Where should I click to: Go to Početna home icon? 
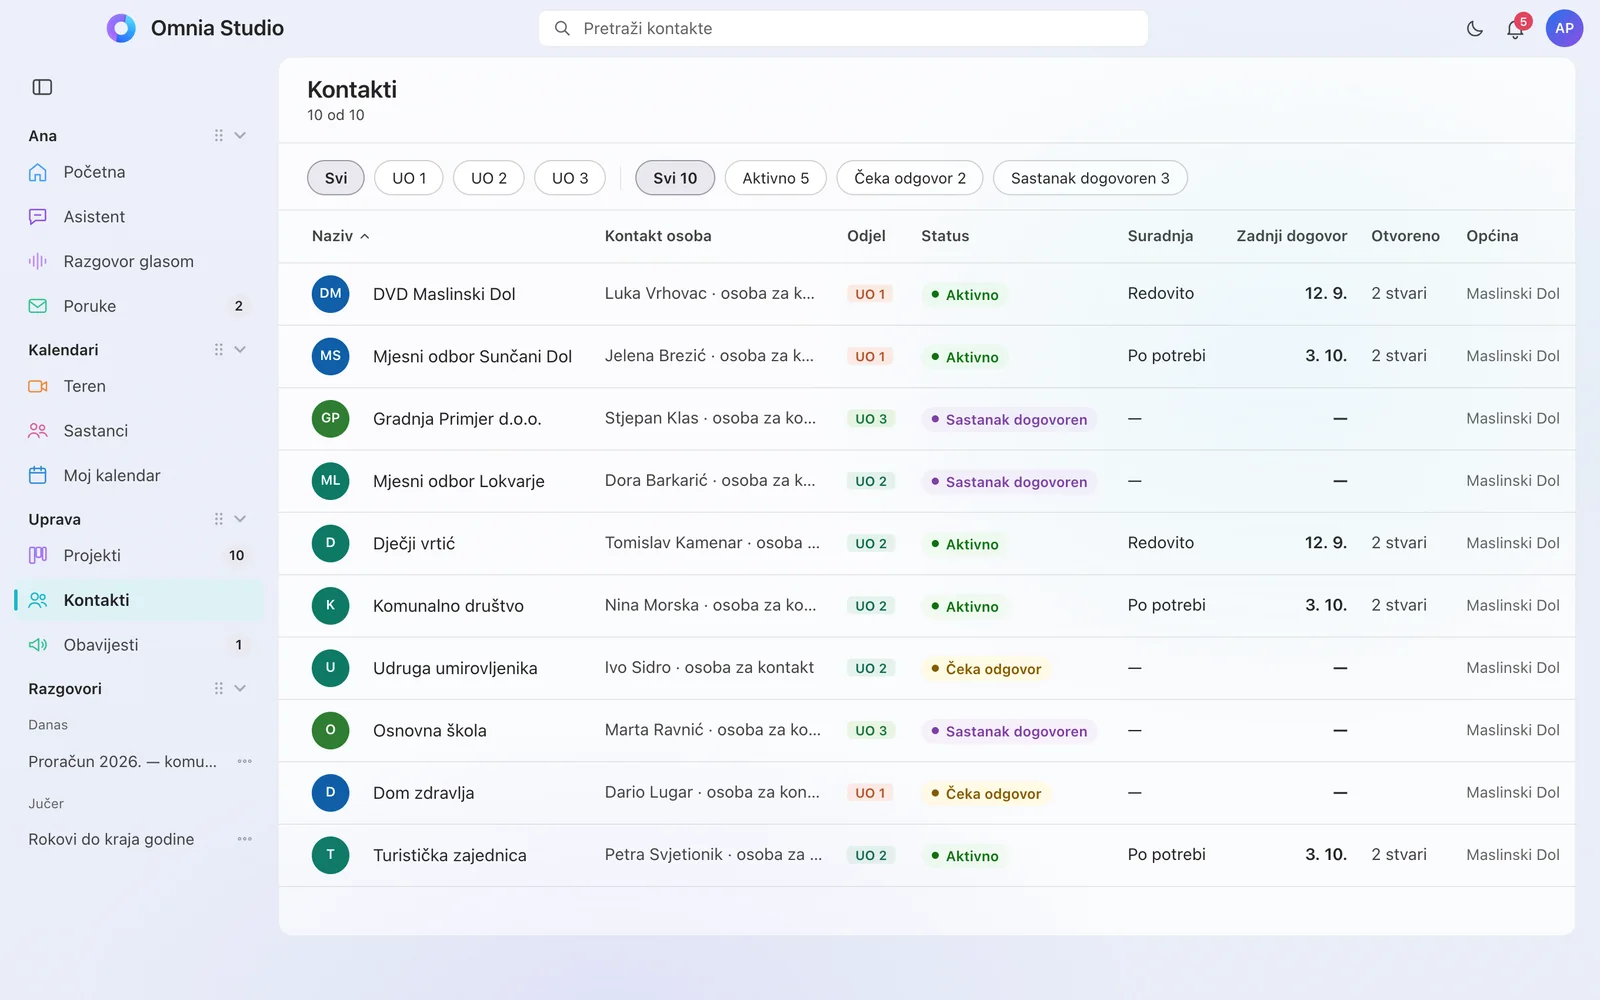[38, 172]
